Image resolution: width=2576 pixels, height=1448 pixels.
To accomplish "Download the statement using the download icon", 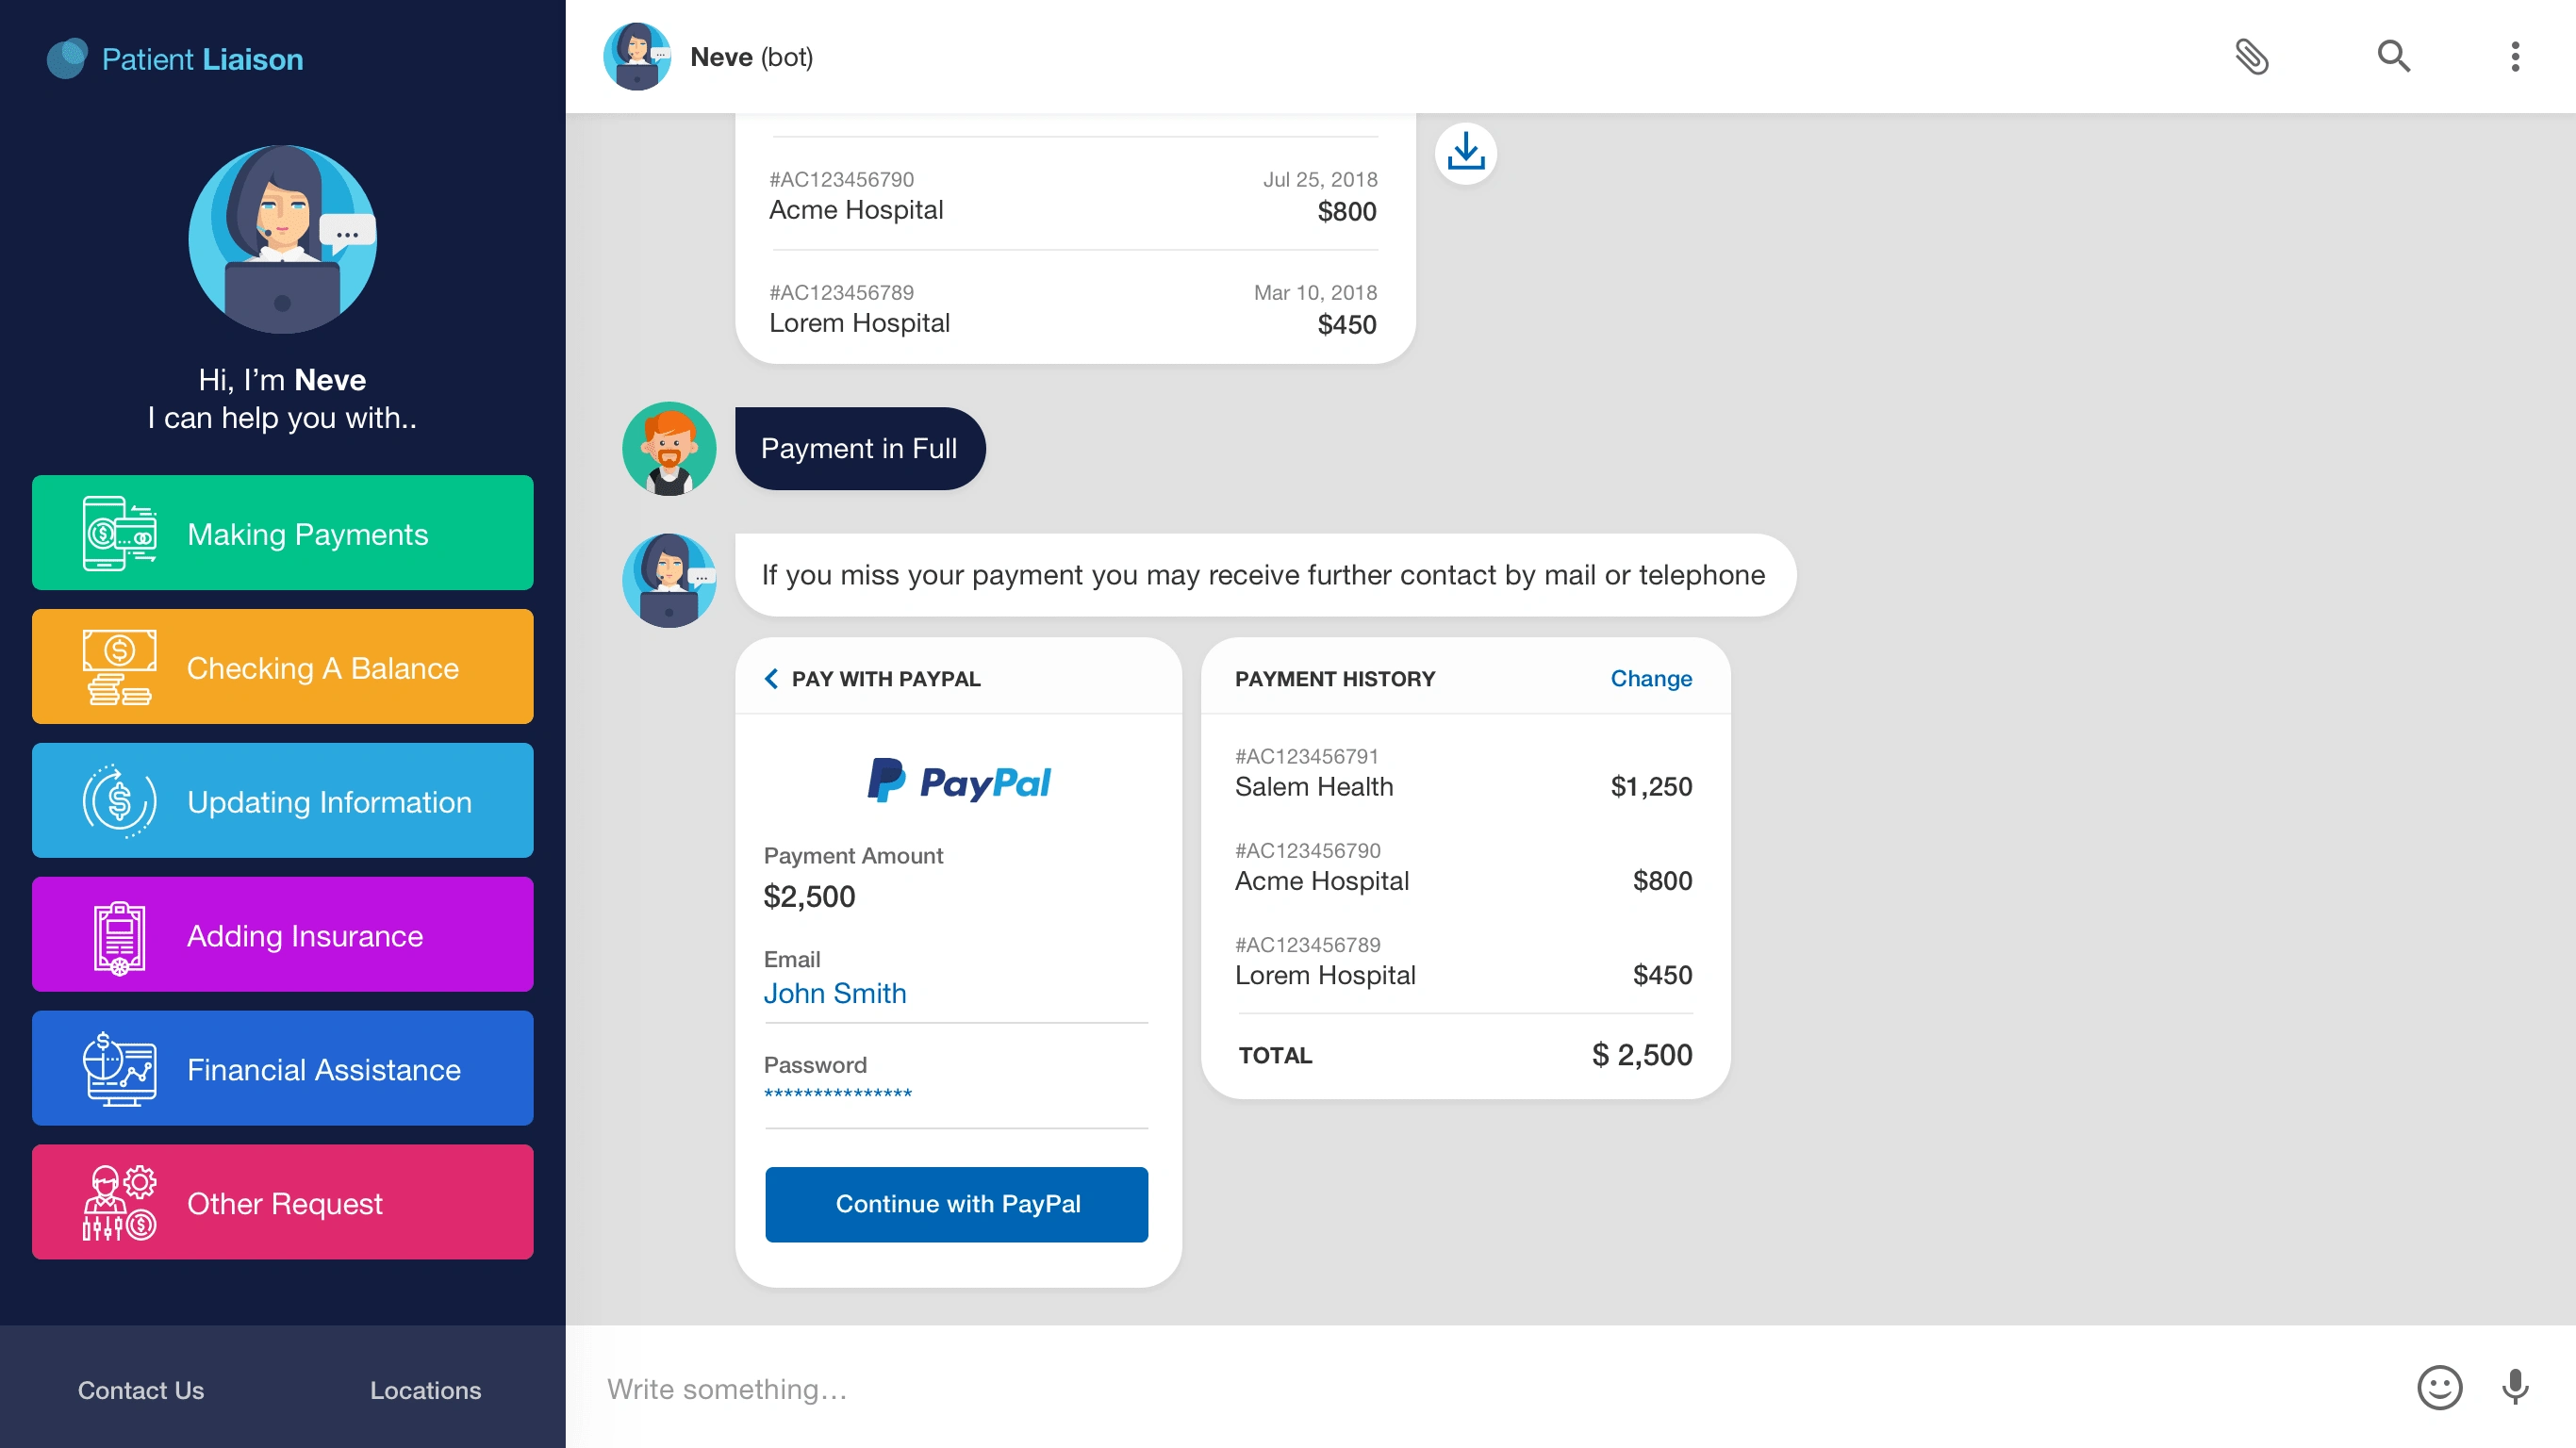I will coord(1465,153).
